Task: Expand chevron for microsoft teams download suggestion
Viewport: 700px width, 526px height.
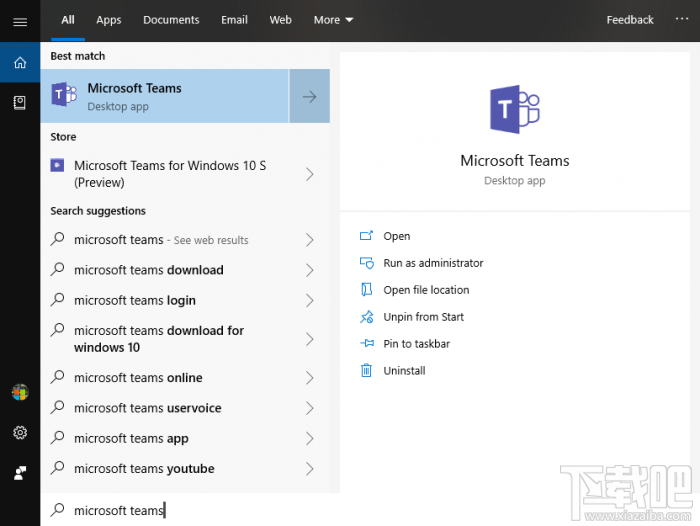Action: (x=309, y=270)
